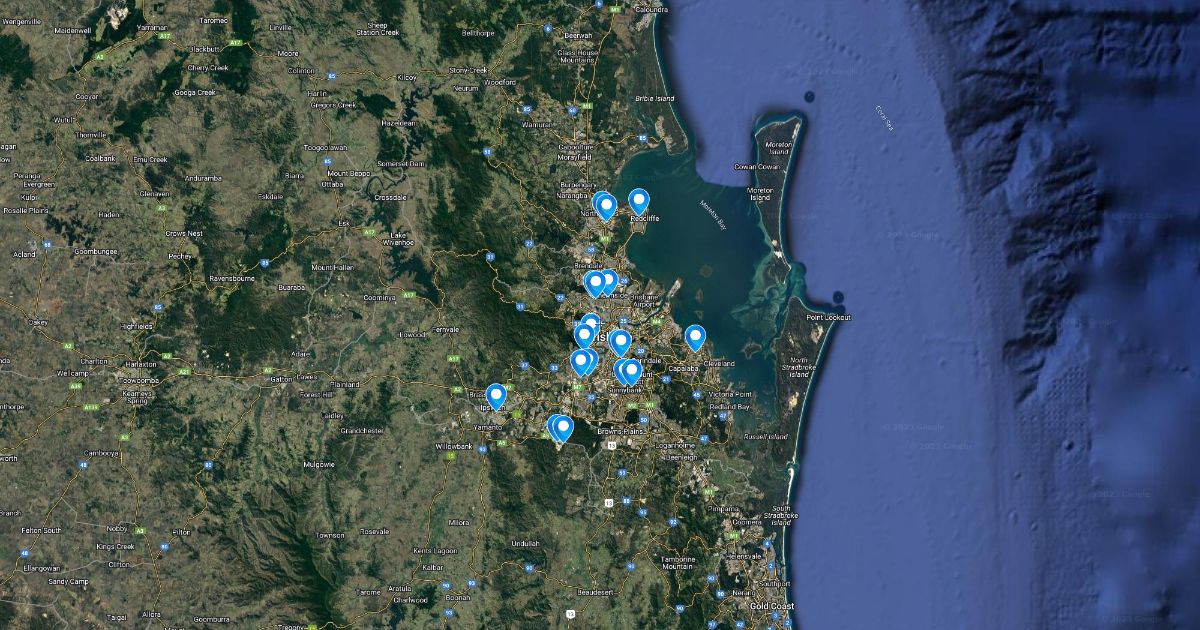Viewport: 1200px width, 630px height.
Task: Click the pin north of Cleveland
Action: (x=695, y=339)
